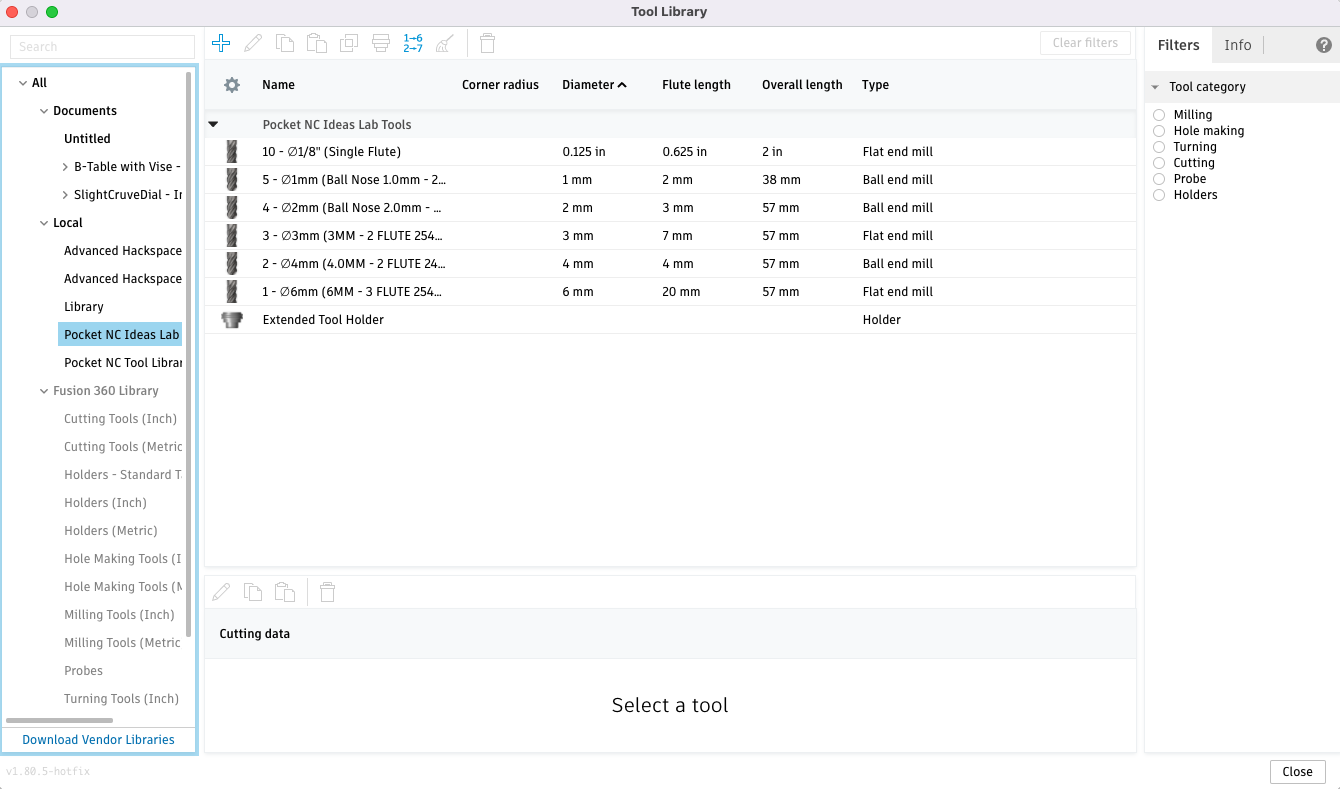Open Holders (Inch) library
1340x789 pixels.
point(105,503)
